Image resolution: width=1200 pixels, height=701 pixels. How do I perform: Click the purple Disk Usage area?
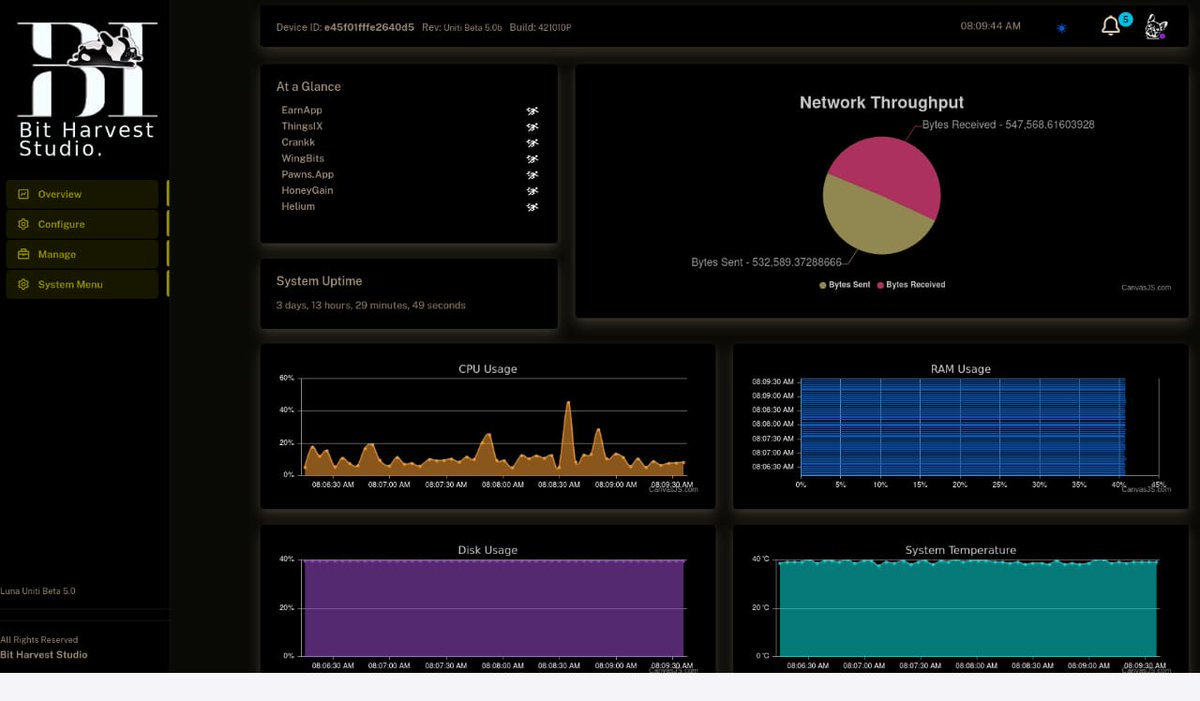[x=494, y=608]
